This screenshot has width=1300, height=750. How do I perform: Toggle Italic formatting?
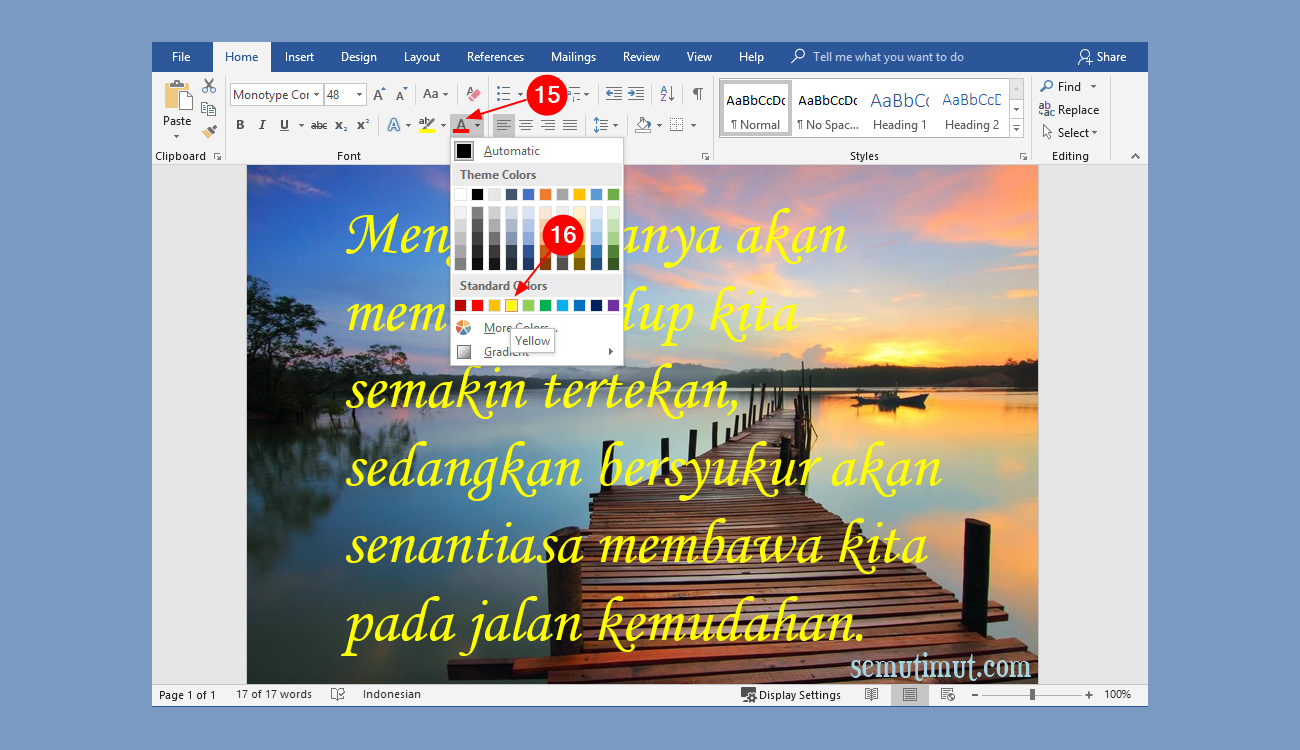click(x=262, y=125)
